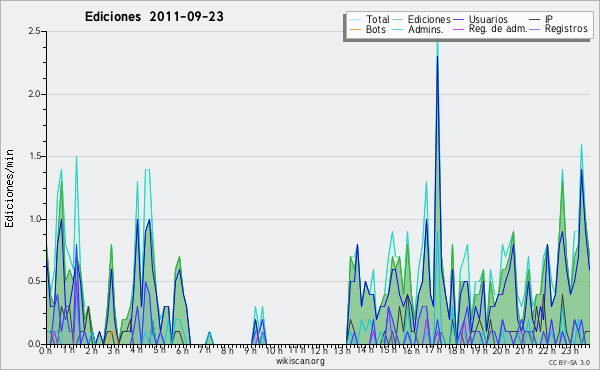Click the 'Total' legend label
This screenshot has height=370, width=600.
[x=377, y=19]
